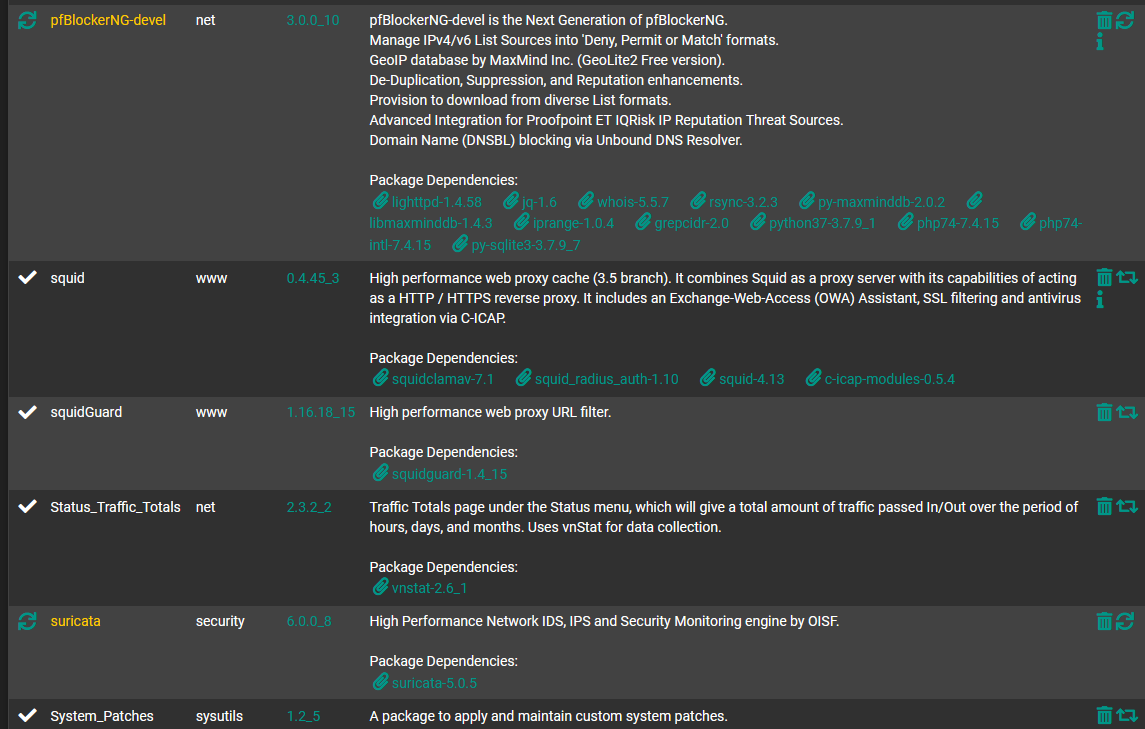Click the update-available icon beside pfBlockerNG-devel name
Viewport: 1145px width, 729px height.
27,20
